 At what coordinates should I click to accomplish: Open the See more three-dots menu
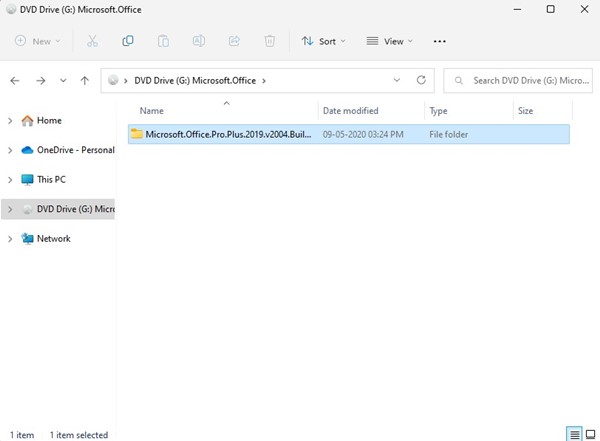click(x=440, y=41)
